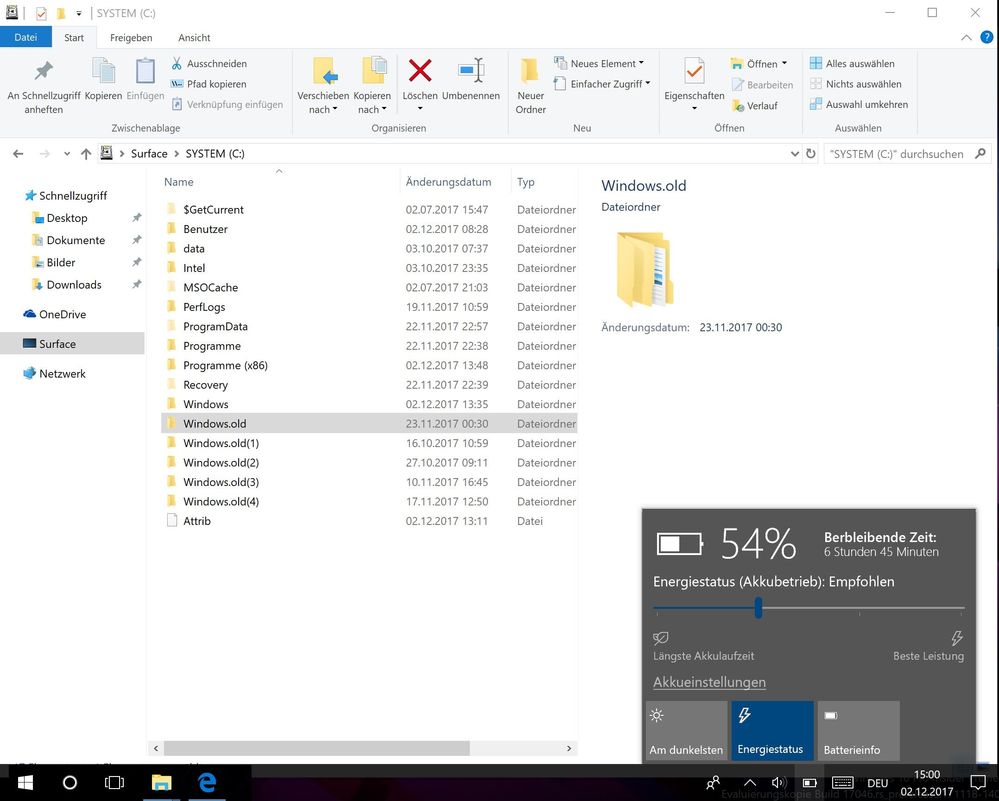Open the ribbon help question mark
Image resolution: width=999 pixels, height=801 pixels.
coord(986,37)
